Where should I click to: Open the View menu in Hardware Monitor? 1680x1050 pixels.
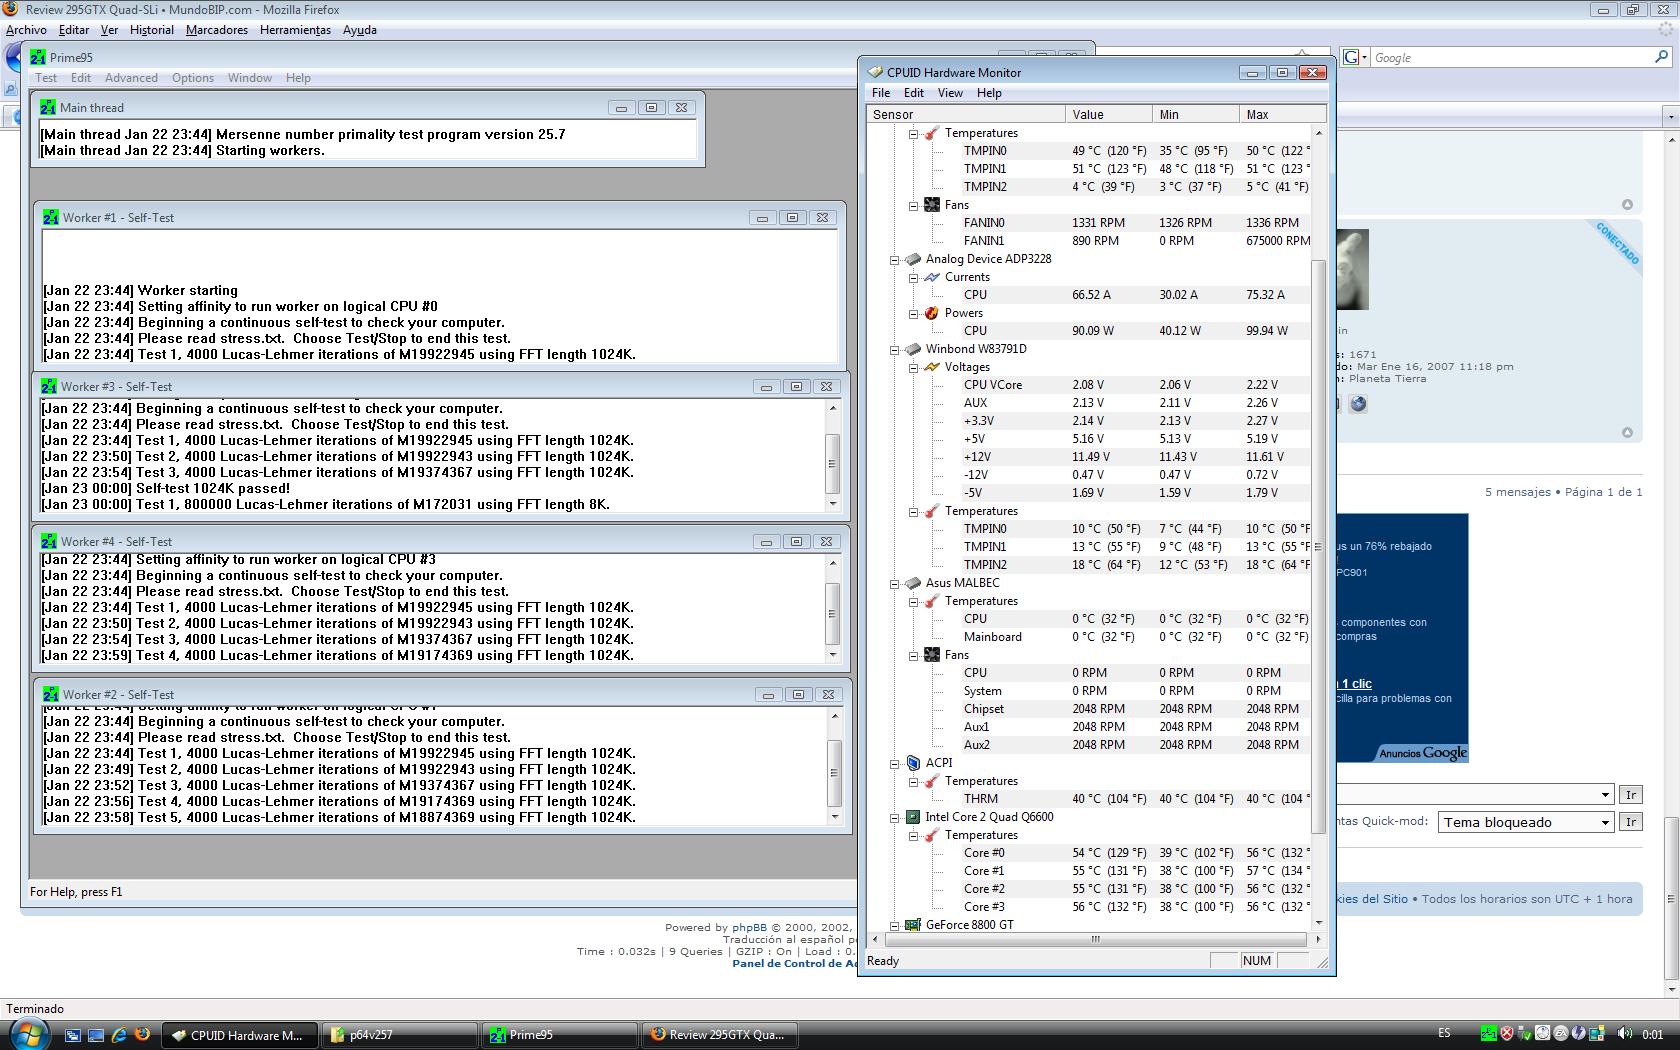point(950,93)
